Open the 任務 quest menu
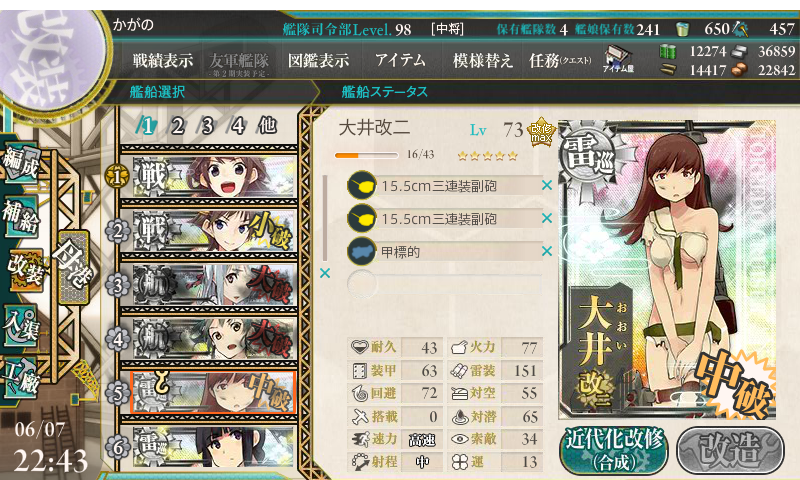Screen dimensions: 800x480 click(x=560, y=61)
